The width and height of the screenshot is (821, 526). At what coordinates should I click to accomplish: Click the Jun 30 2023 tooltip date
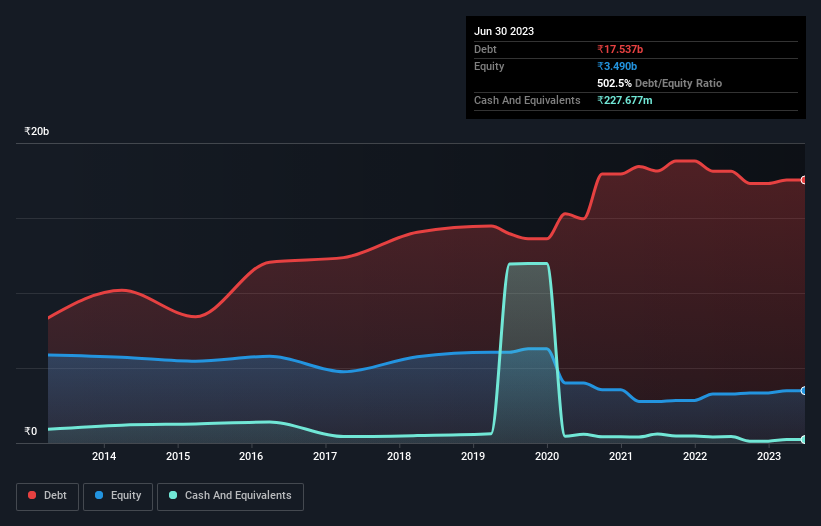click(x=504, y=31)
